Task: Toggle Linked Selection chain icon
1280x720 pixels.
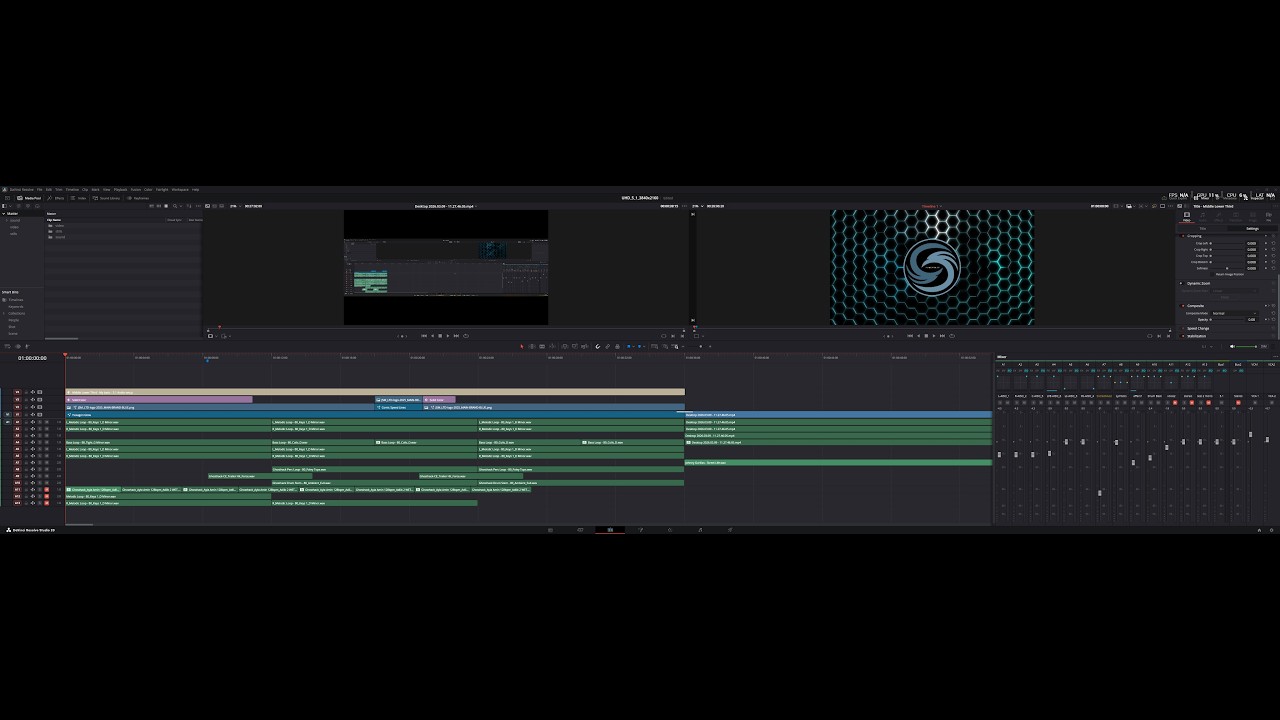Action: [x=608, y=346]
